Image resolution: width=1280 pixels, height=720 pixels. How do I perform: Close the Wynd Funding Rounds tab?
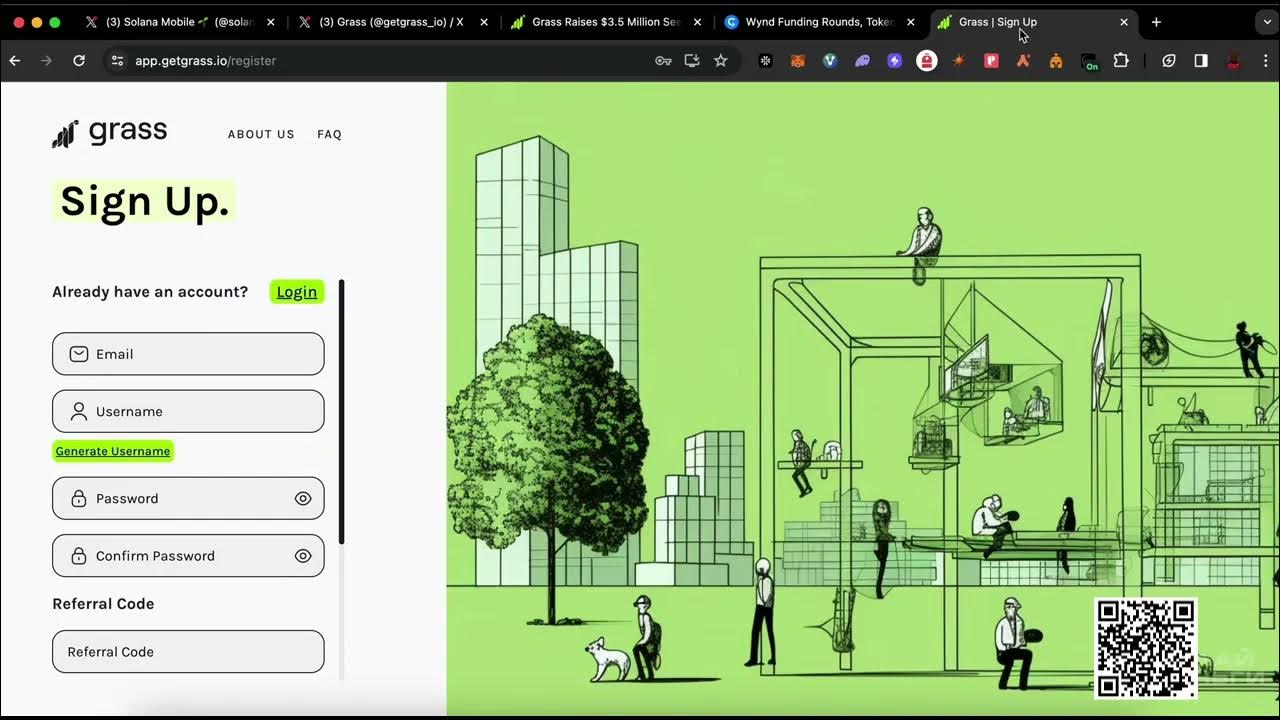tap(910, 22)
